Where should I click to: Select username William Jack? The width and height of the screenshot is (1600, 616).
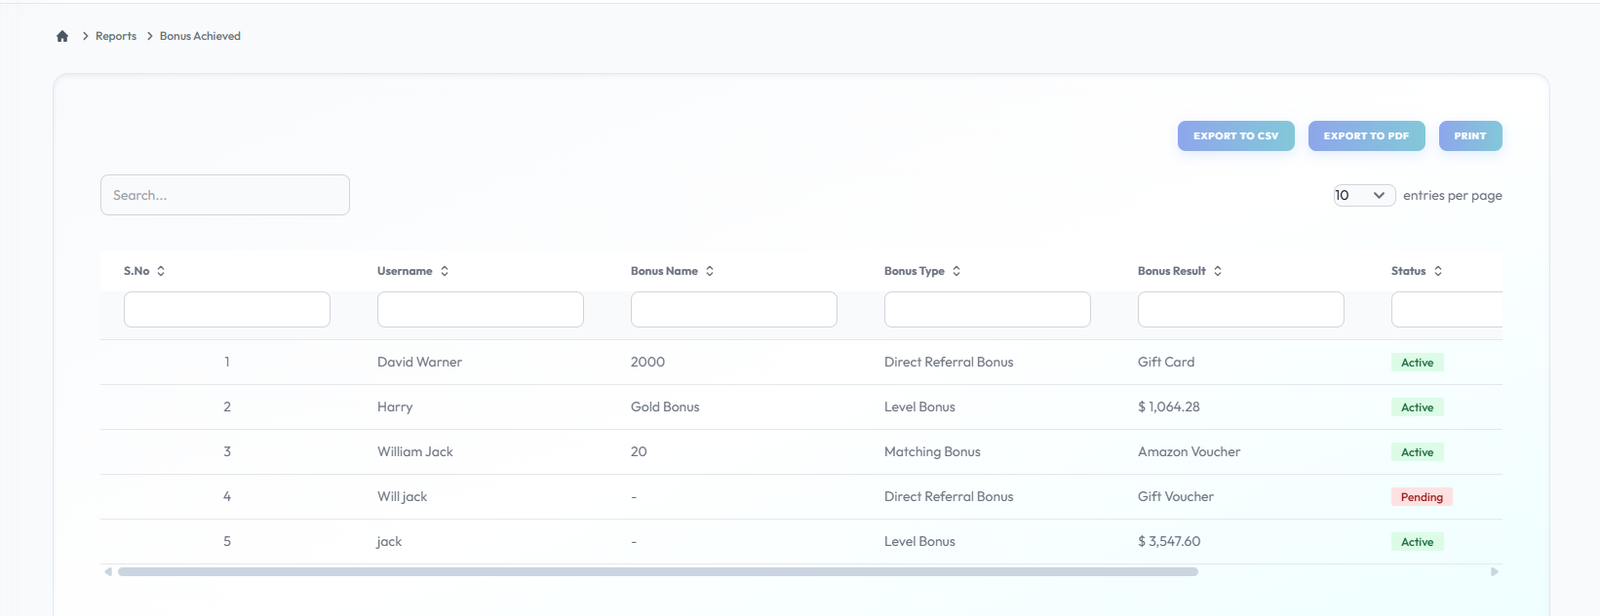[x=415, y=452]
